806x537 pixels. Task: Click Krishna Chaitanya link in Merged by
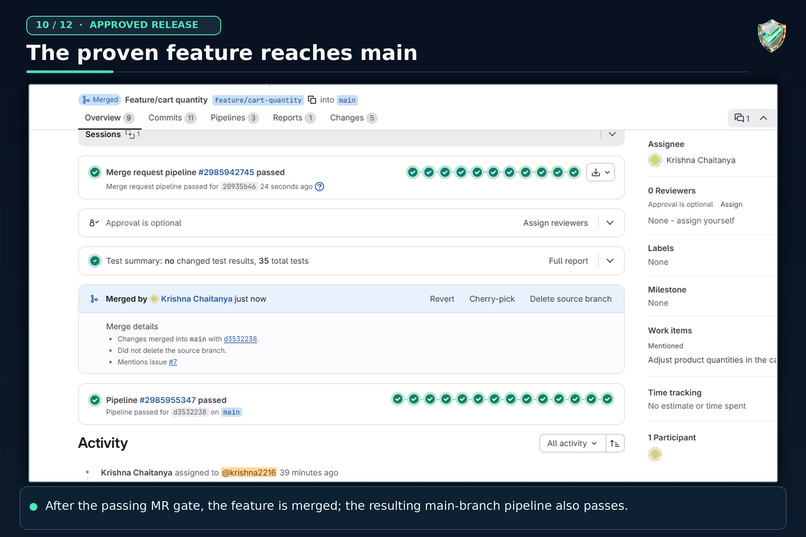pos(196,299)
